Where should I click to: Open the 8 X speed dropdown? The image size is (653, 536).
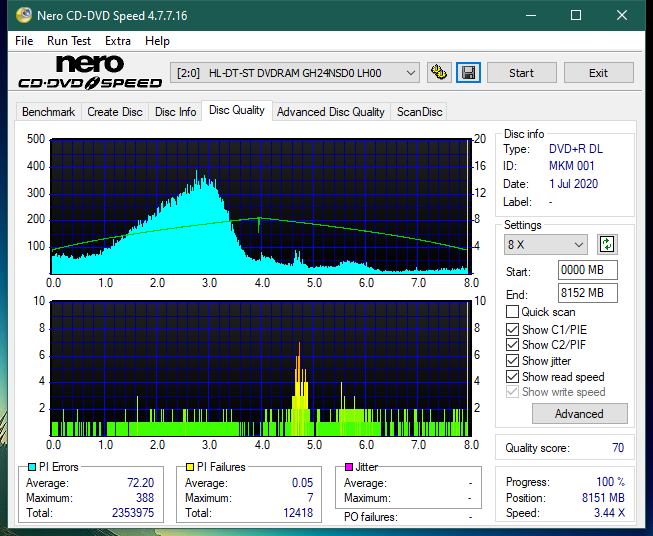[x=546, y=244]
